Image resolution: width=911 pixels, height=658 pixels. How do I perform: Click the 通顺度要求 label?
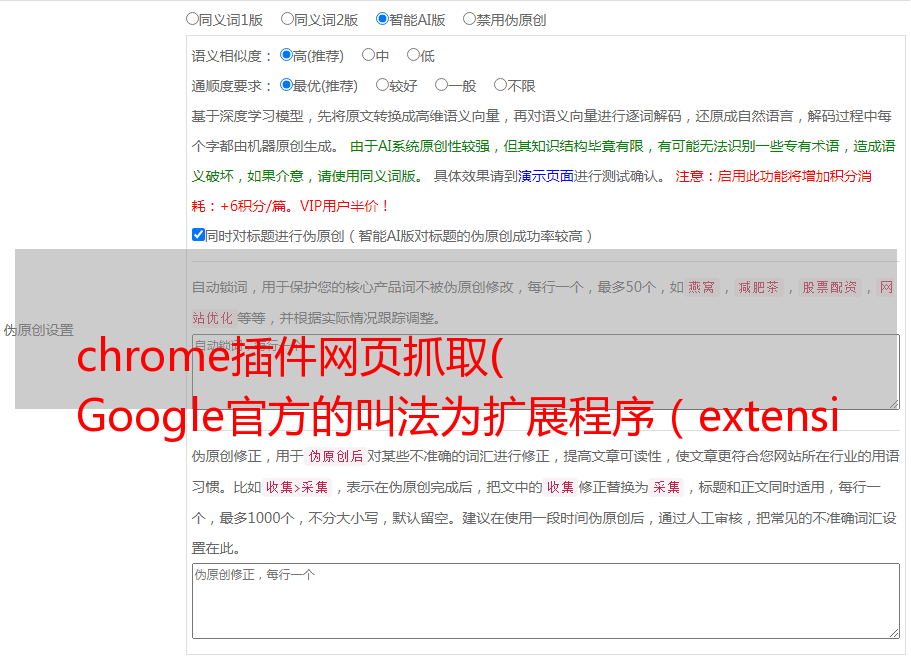[x=232, y=86]
